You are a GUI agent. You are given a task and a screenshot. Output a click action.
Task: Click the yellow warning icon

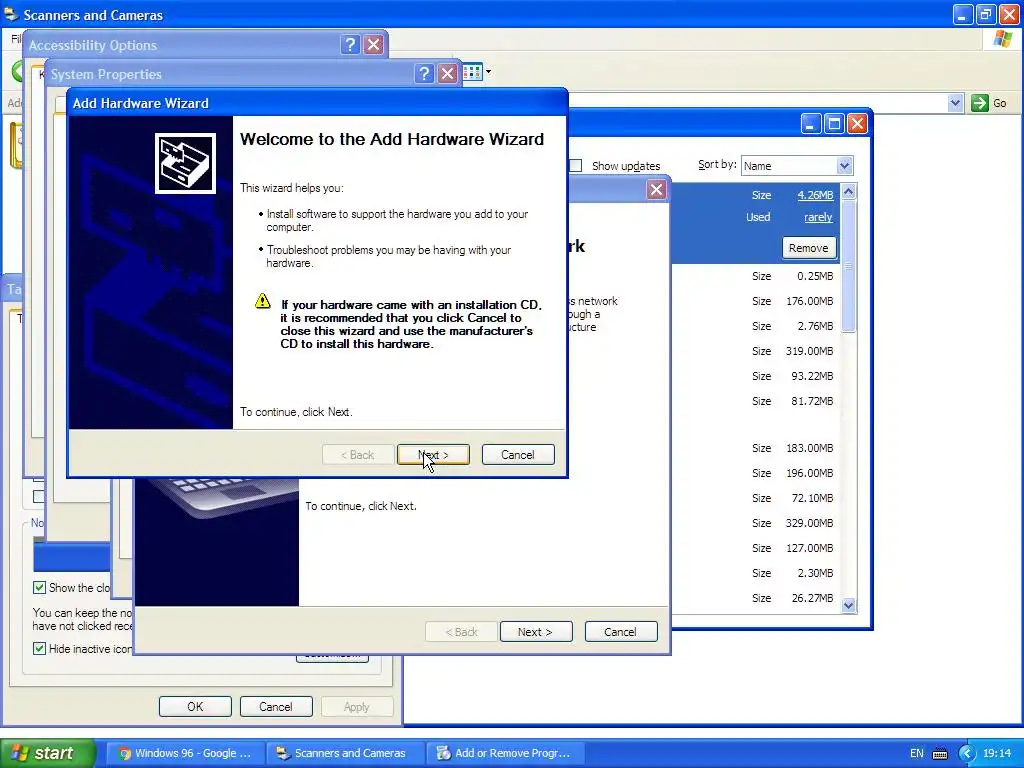tap(263, 301)
